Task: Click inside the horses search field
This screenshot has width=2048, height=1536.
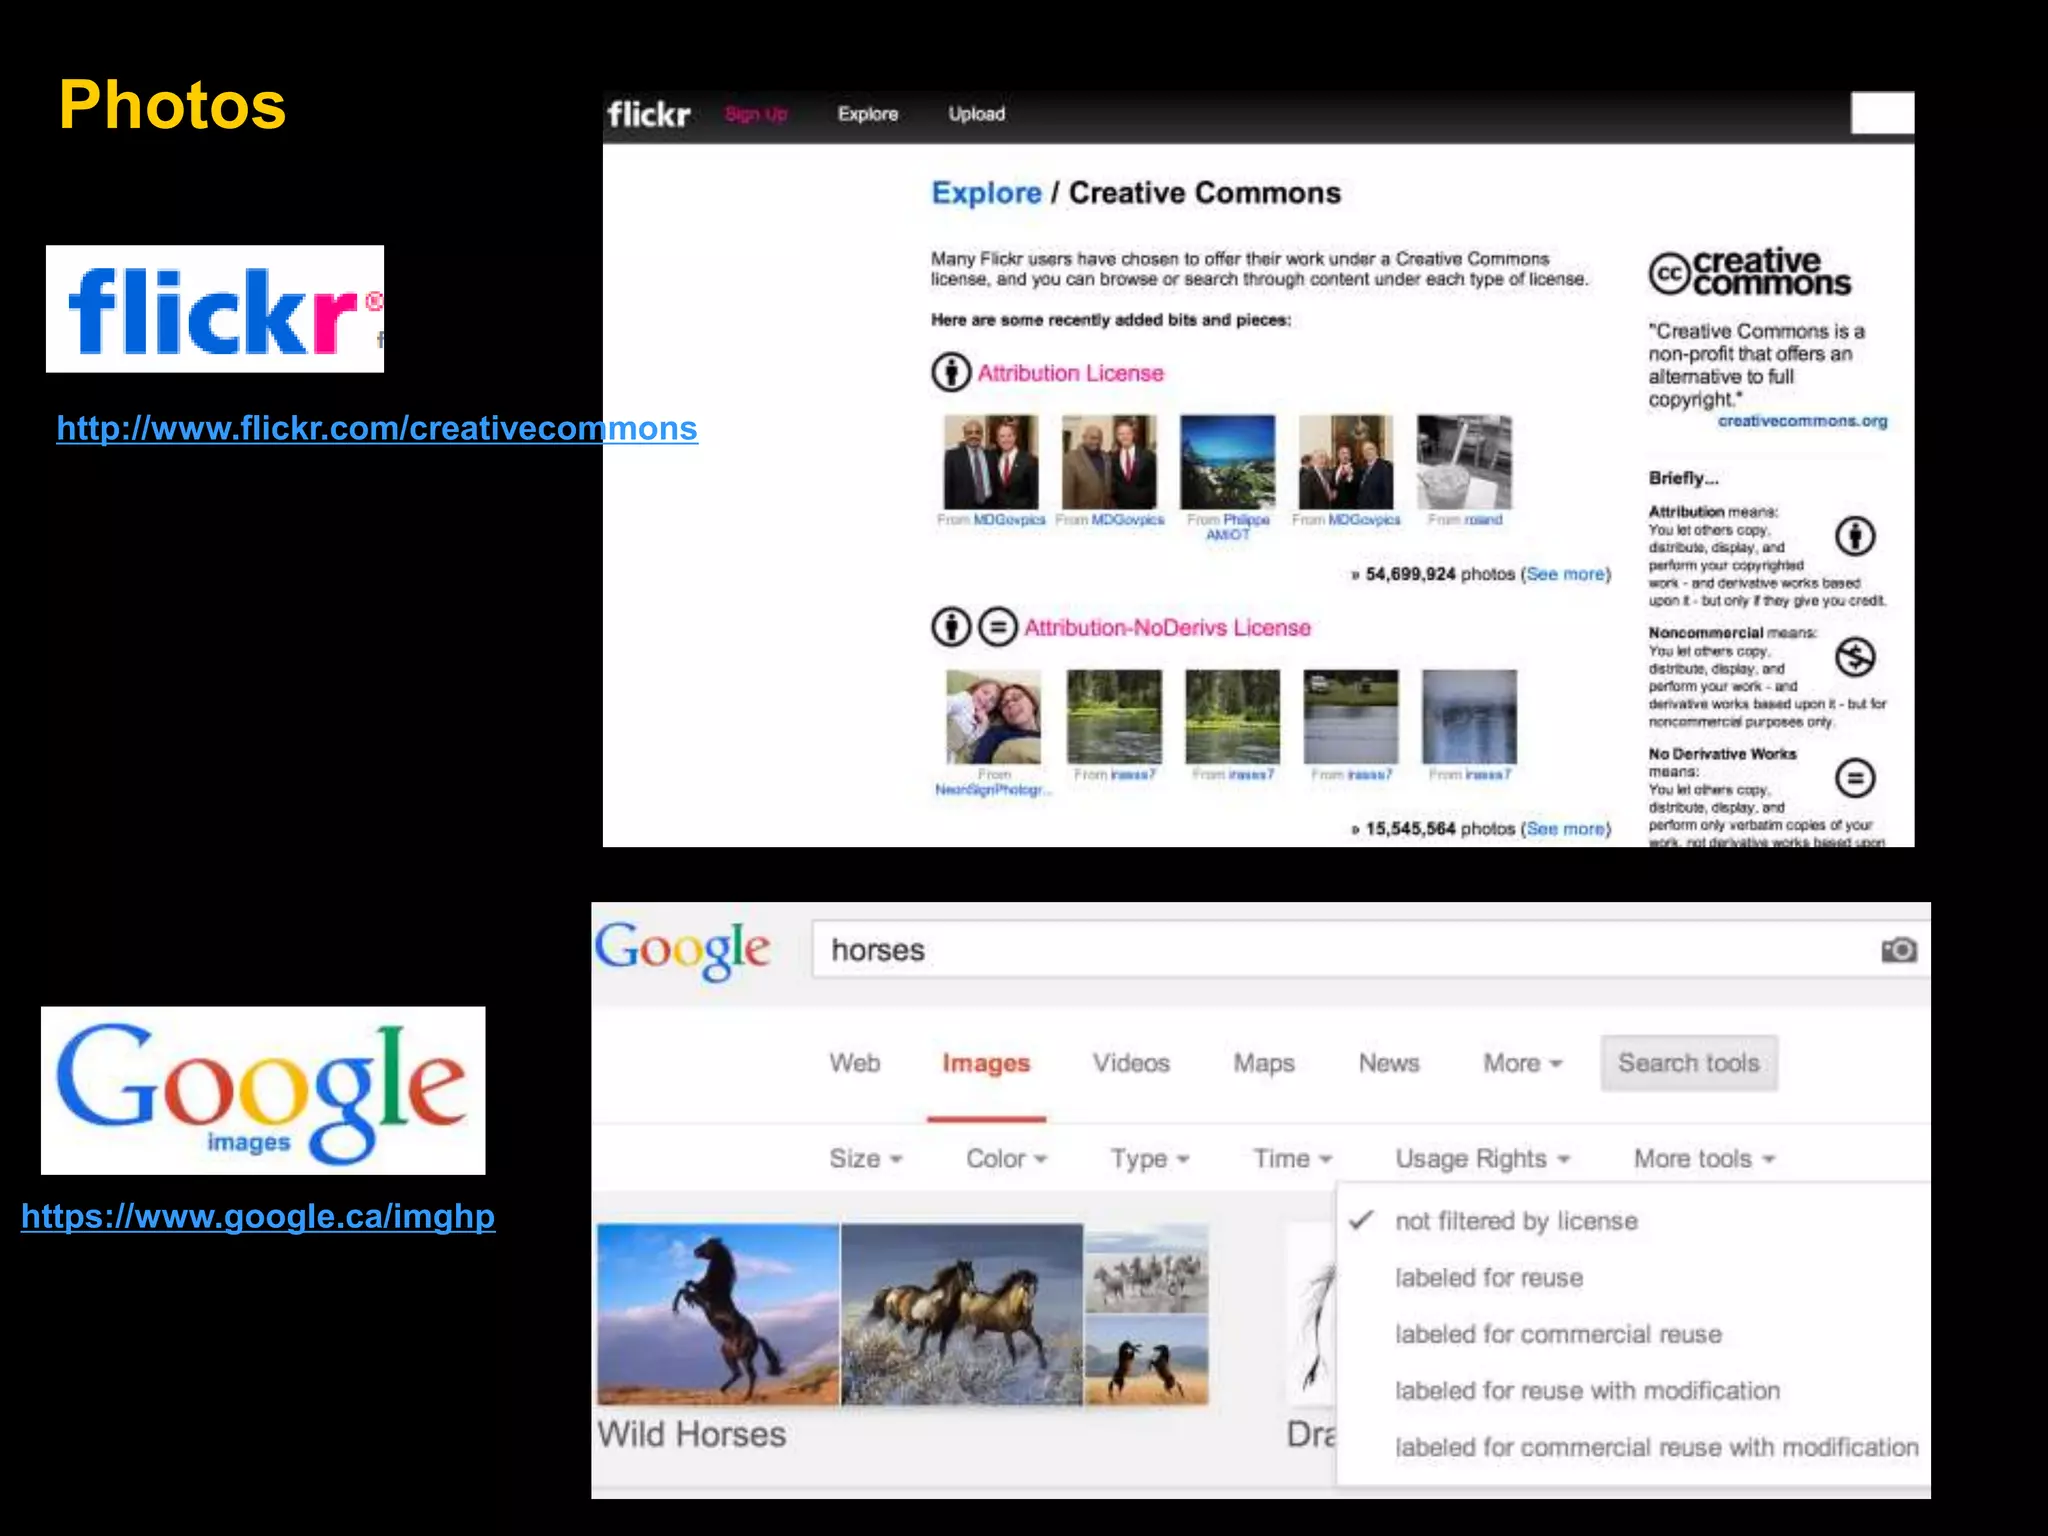Action: tap(1340, 950)
